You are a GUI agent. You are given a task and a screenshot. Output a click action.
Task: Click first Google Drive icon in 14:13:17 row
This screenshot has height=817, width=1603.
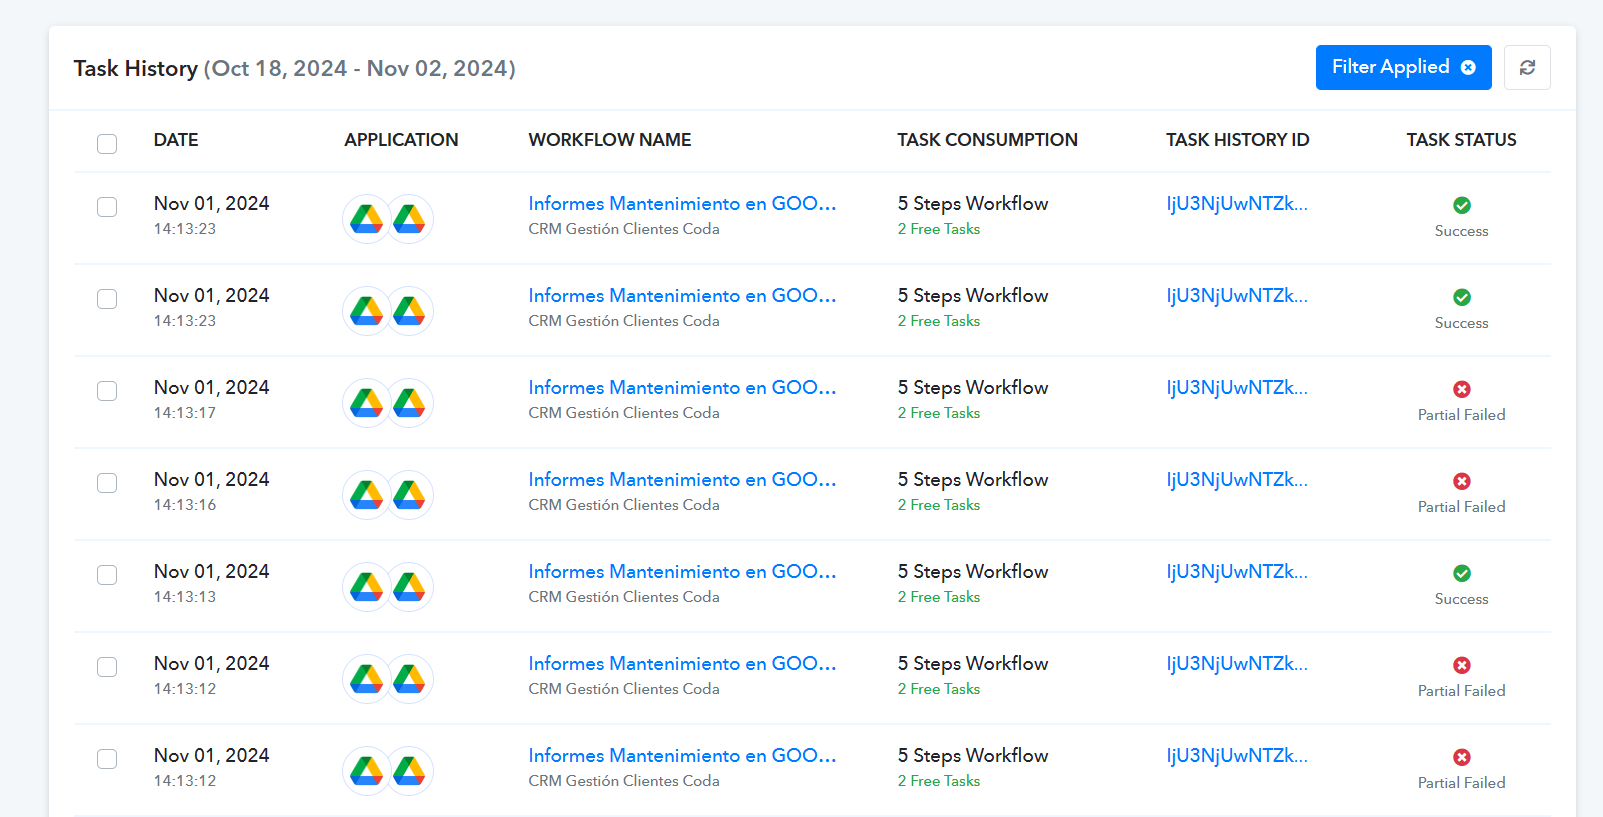point(367,403)
